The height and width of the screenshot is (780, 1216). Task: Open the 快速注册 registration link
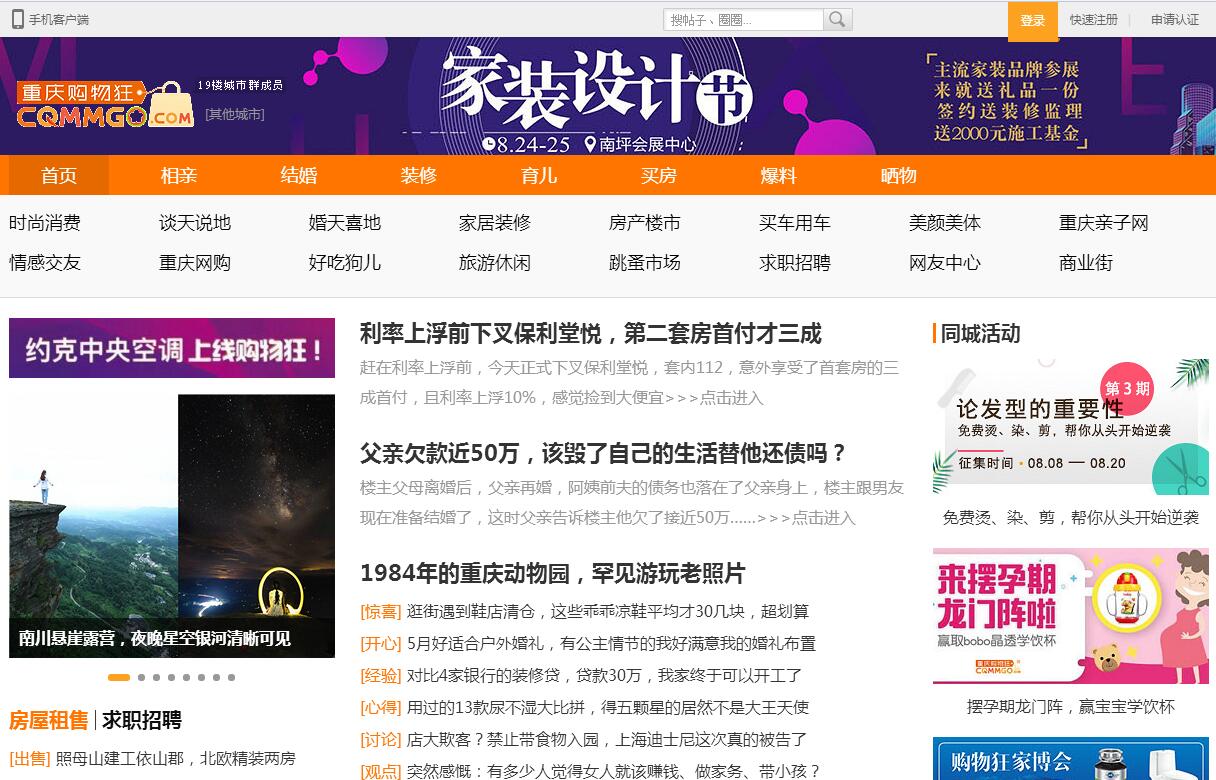(x=1094, y=20)
